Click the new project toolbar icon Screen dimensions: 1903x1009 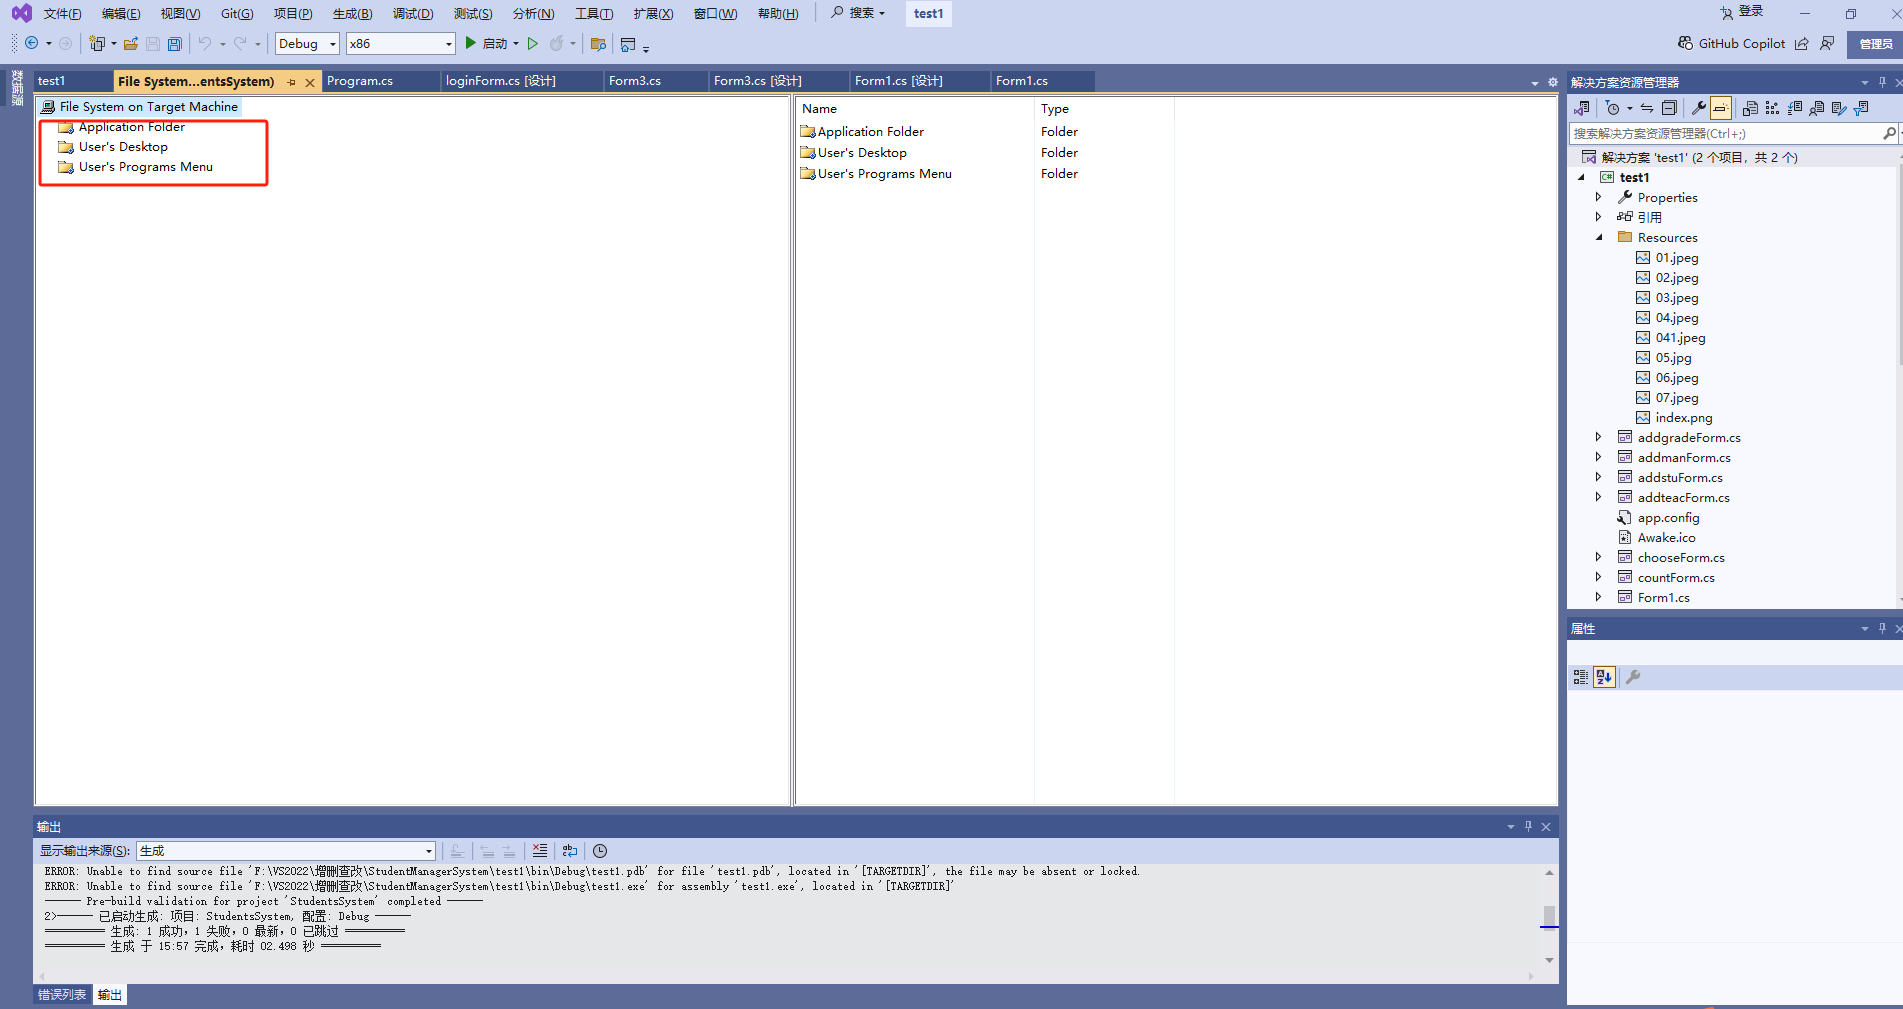pyautogui.click(x=96, y=43)
